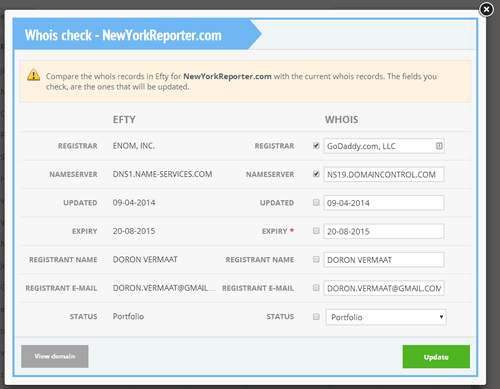Click the Whois Registrant Name field
Screen dimensions: 500x389
(x=384, y=260)
